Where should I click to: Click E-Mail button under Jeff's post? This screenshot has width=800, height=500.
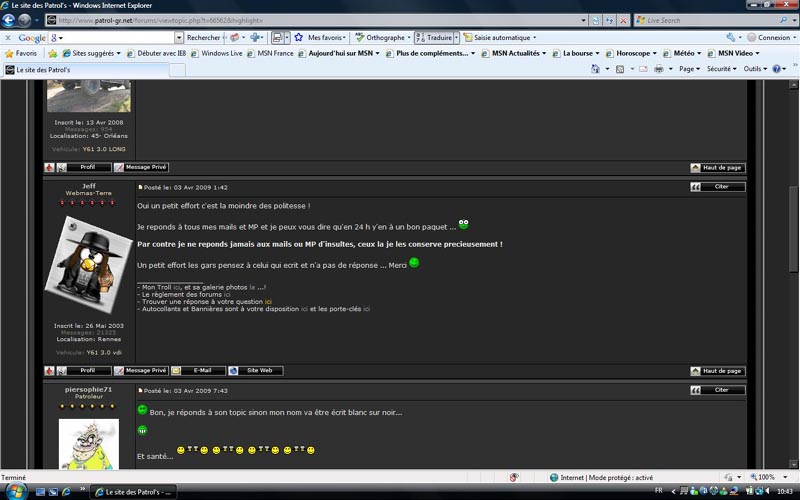(198, 371)
